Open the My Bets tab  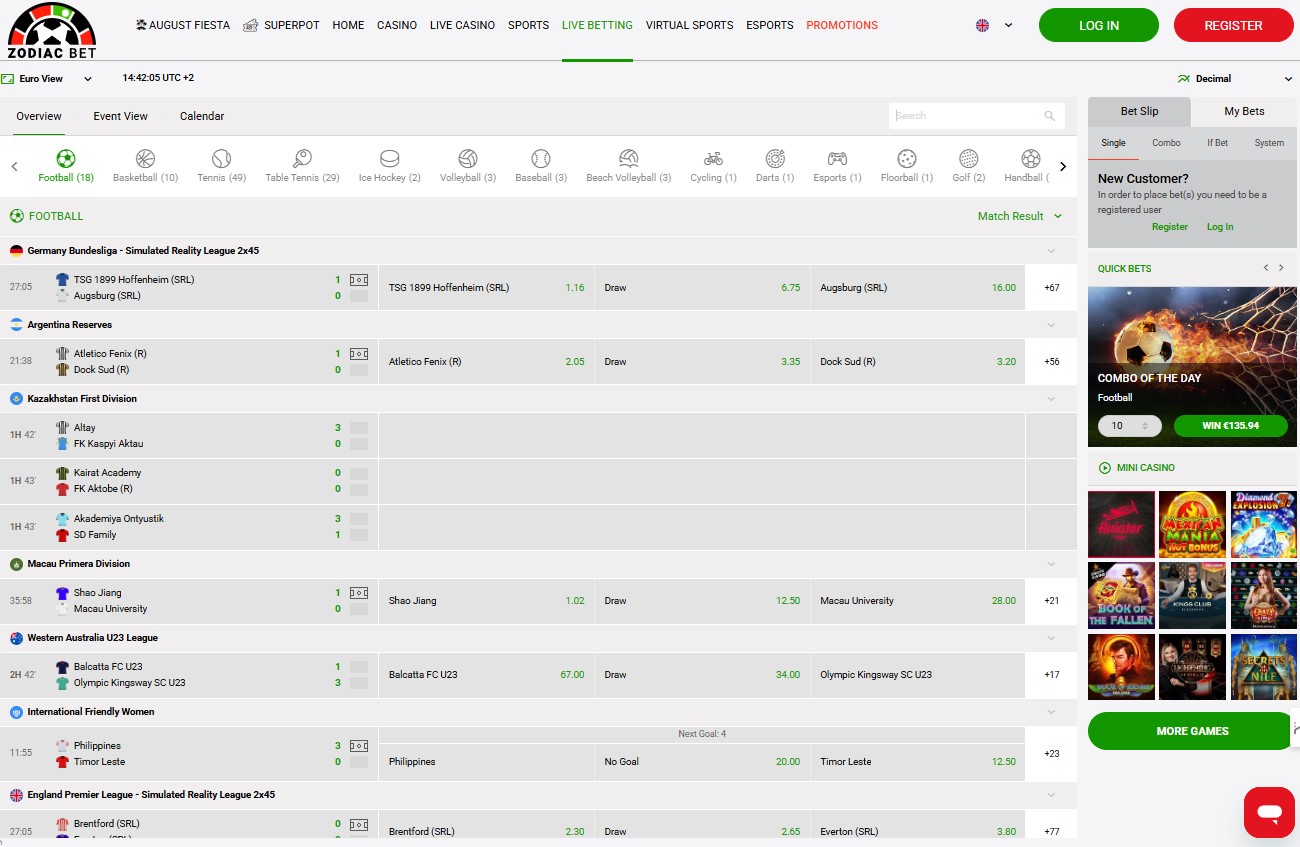[x=1244, y=112]
